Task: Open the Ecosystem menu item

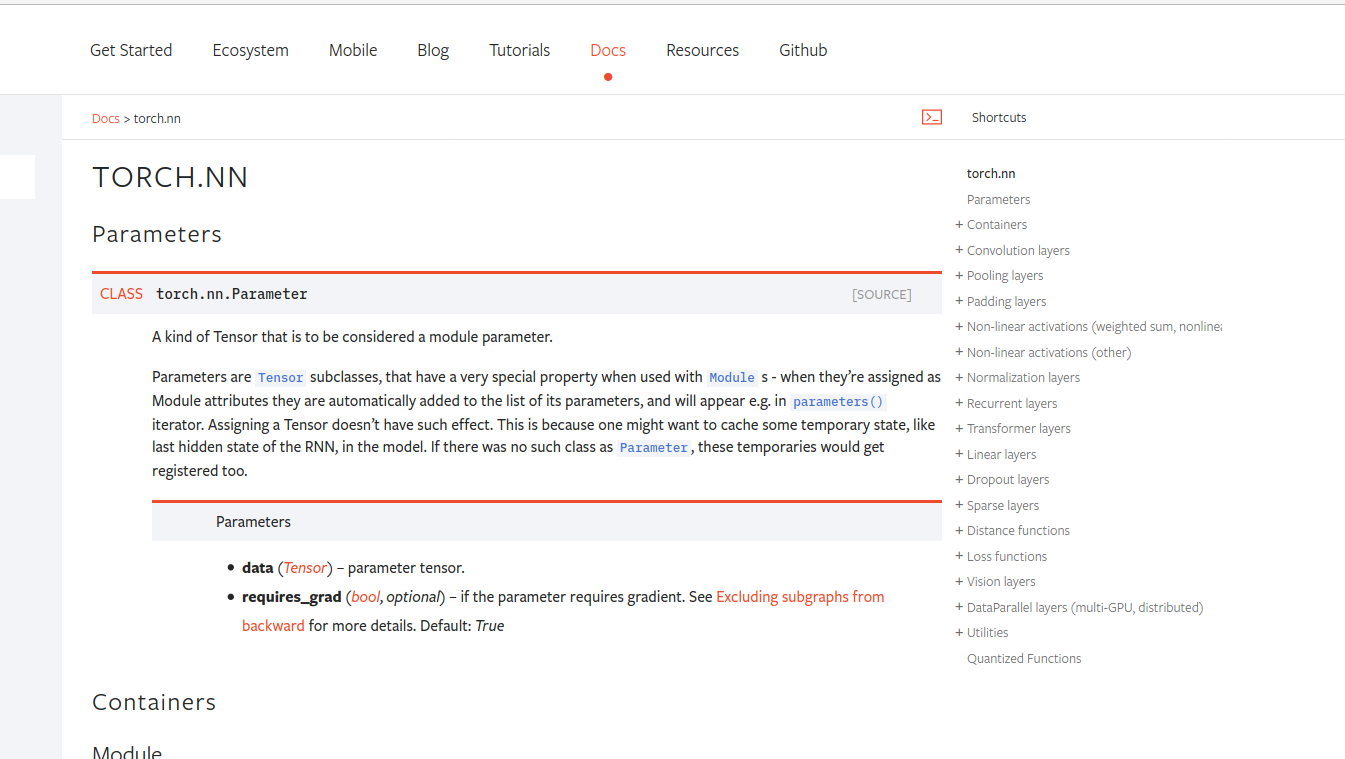Action: (x=250, y=49)
